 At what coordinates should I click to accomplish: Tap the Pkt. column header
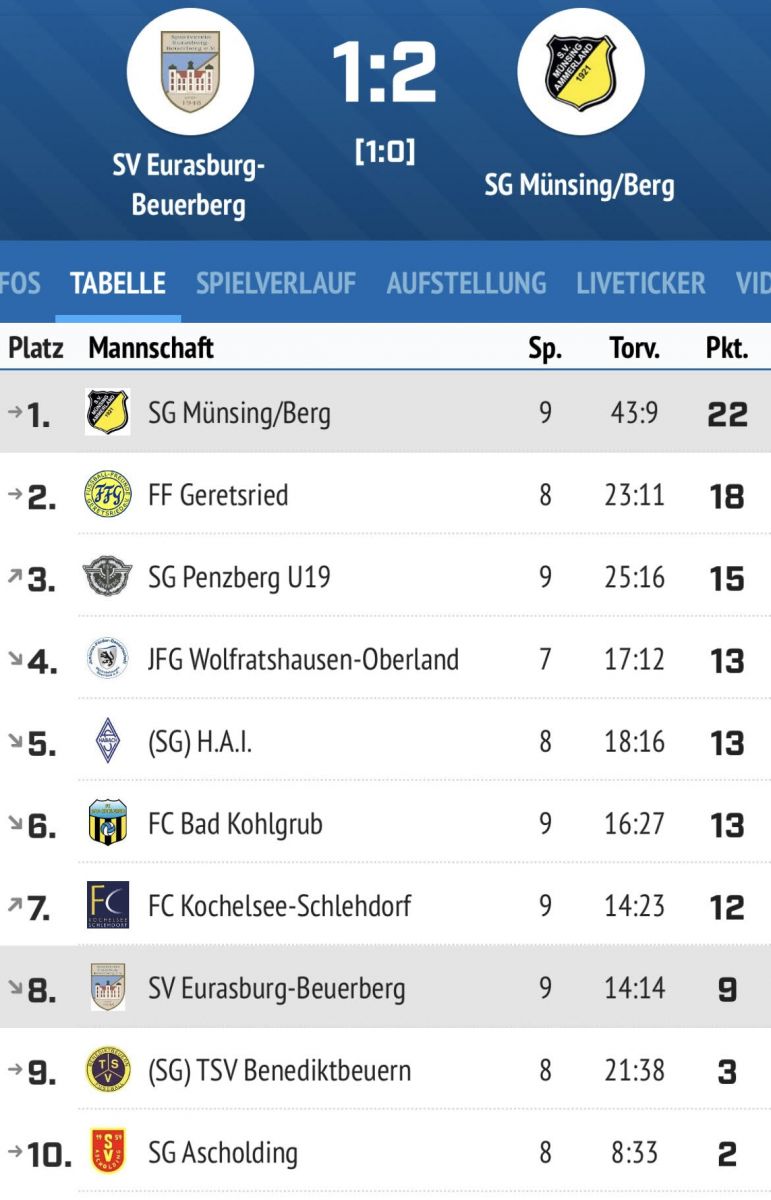coord(727,348)
